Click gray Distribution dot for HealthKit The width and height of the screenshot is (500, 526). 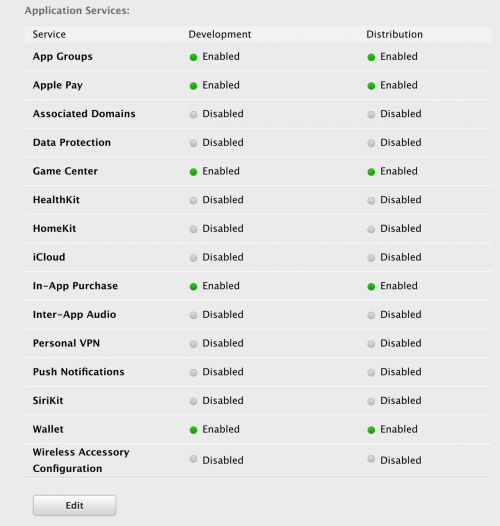click(371, 201)
